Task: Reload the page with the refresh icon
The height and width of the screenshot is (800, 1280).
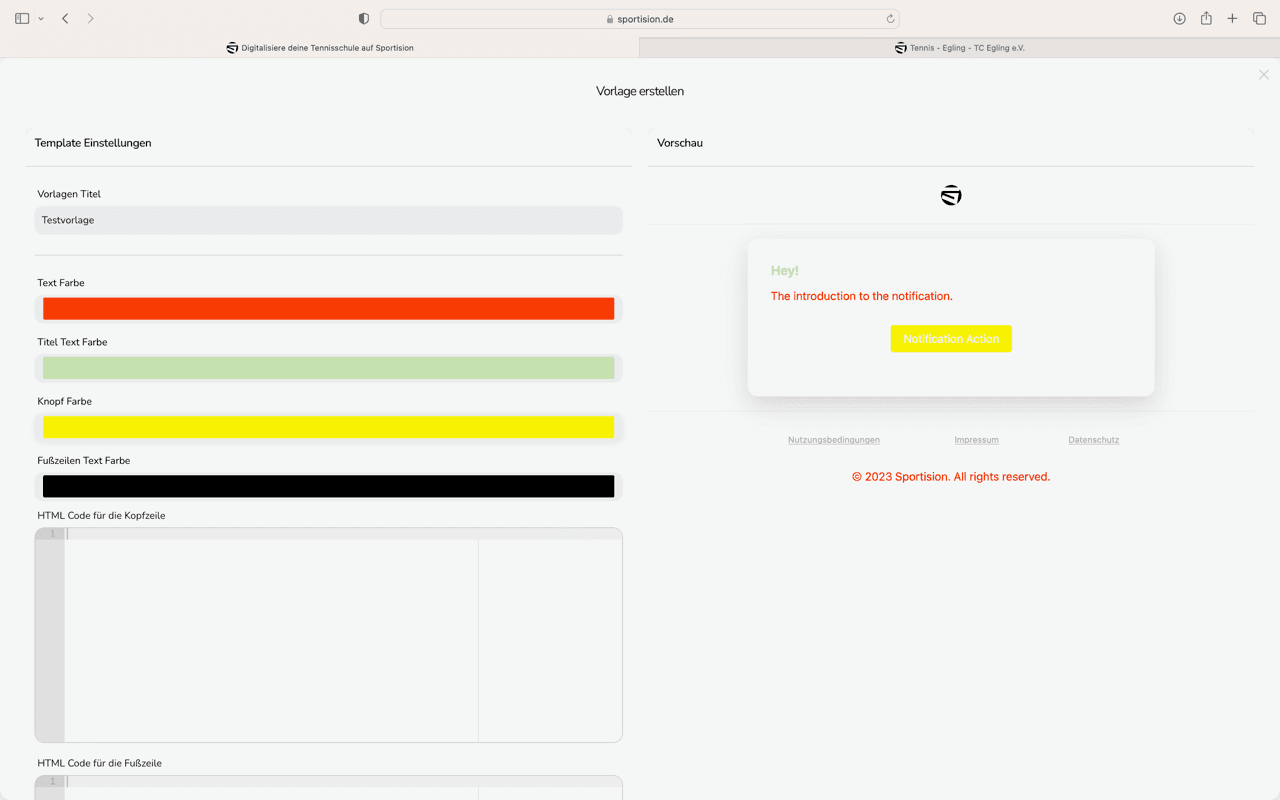Action: click(890, 19)
